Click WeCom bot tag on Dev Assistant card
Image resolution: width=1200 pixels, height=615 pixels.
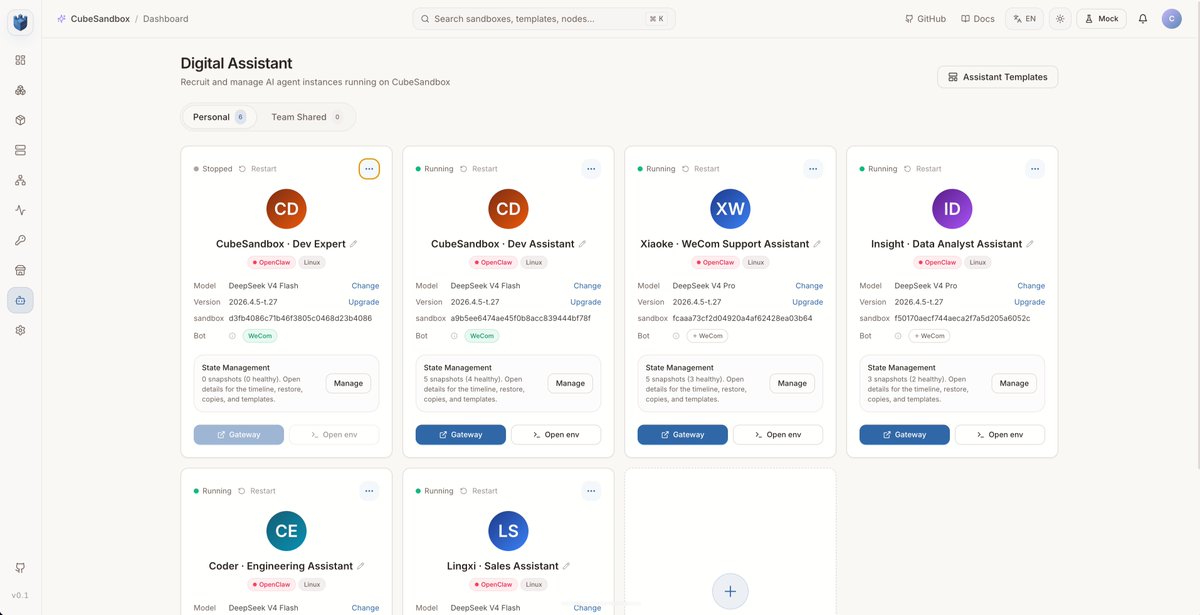point(482,336)
